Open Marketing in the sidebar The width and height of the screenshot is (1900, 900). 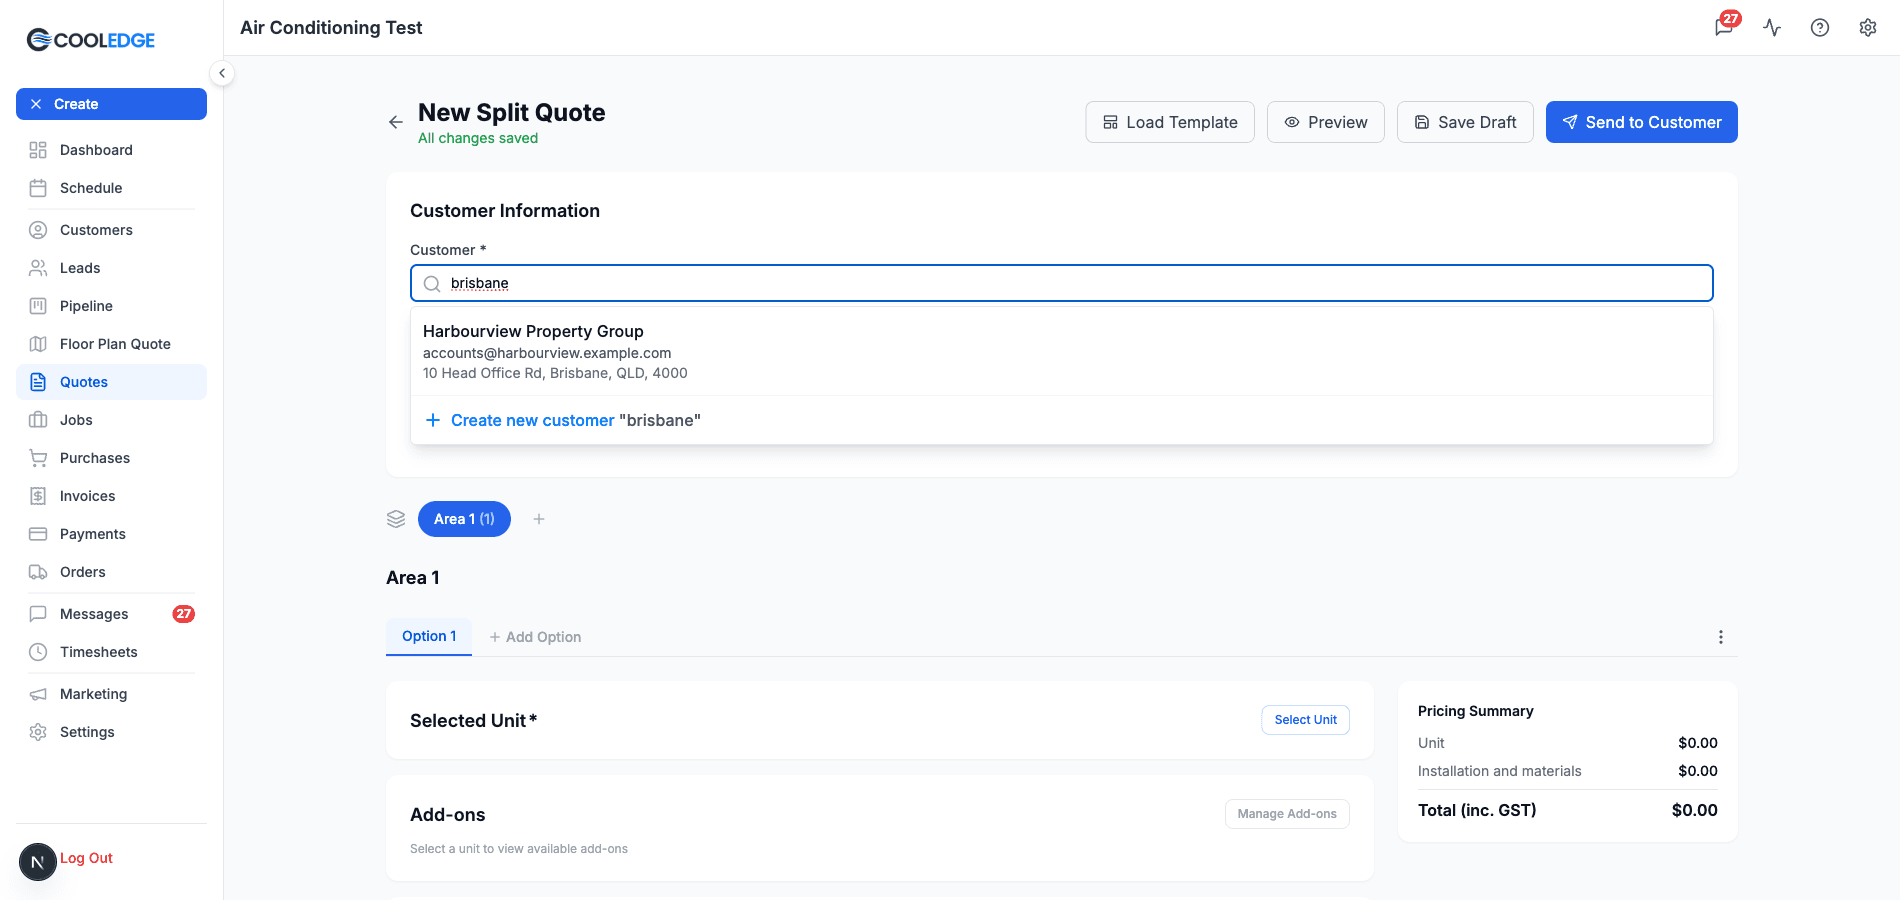(x=111, y=694)
